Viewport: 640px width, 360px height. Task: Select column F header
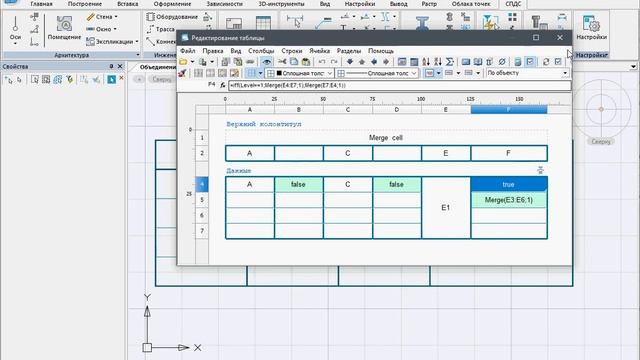(509, 109)
